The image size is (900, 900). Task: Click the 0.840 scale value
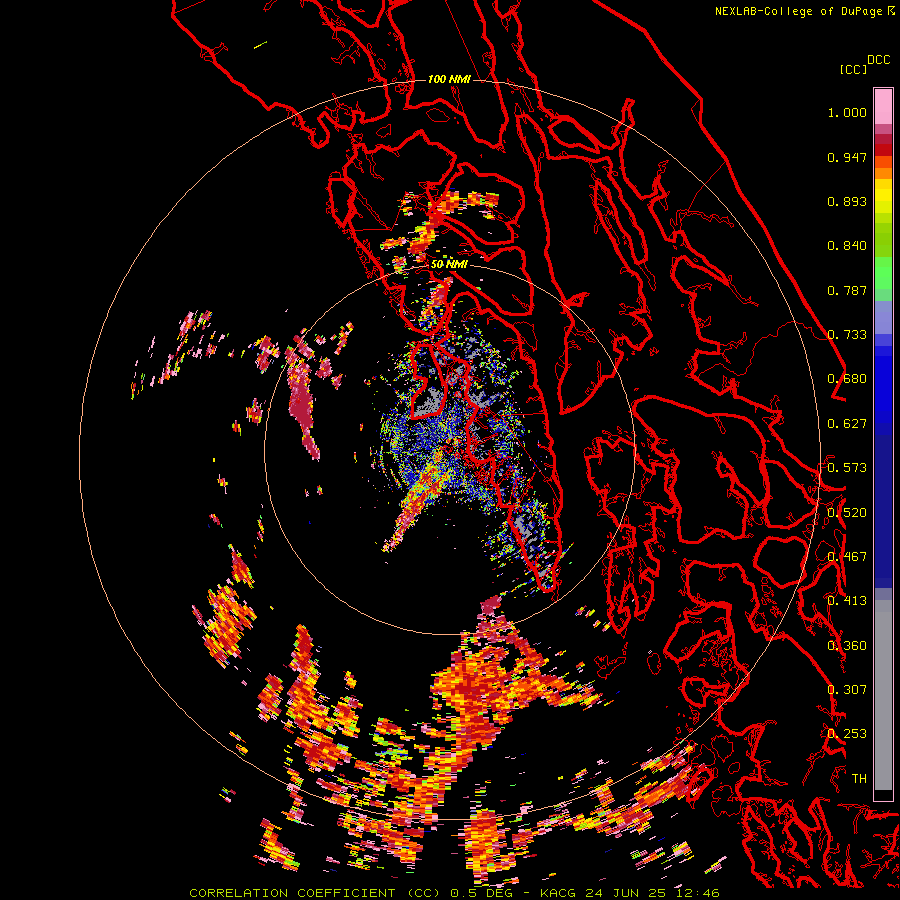click(x=847, y=246)
